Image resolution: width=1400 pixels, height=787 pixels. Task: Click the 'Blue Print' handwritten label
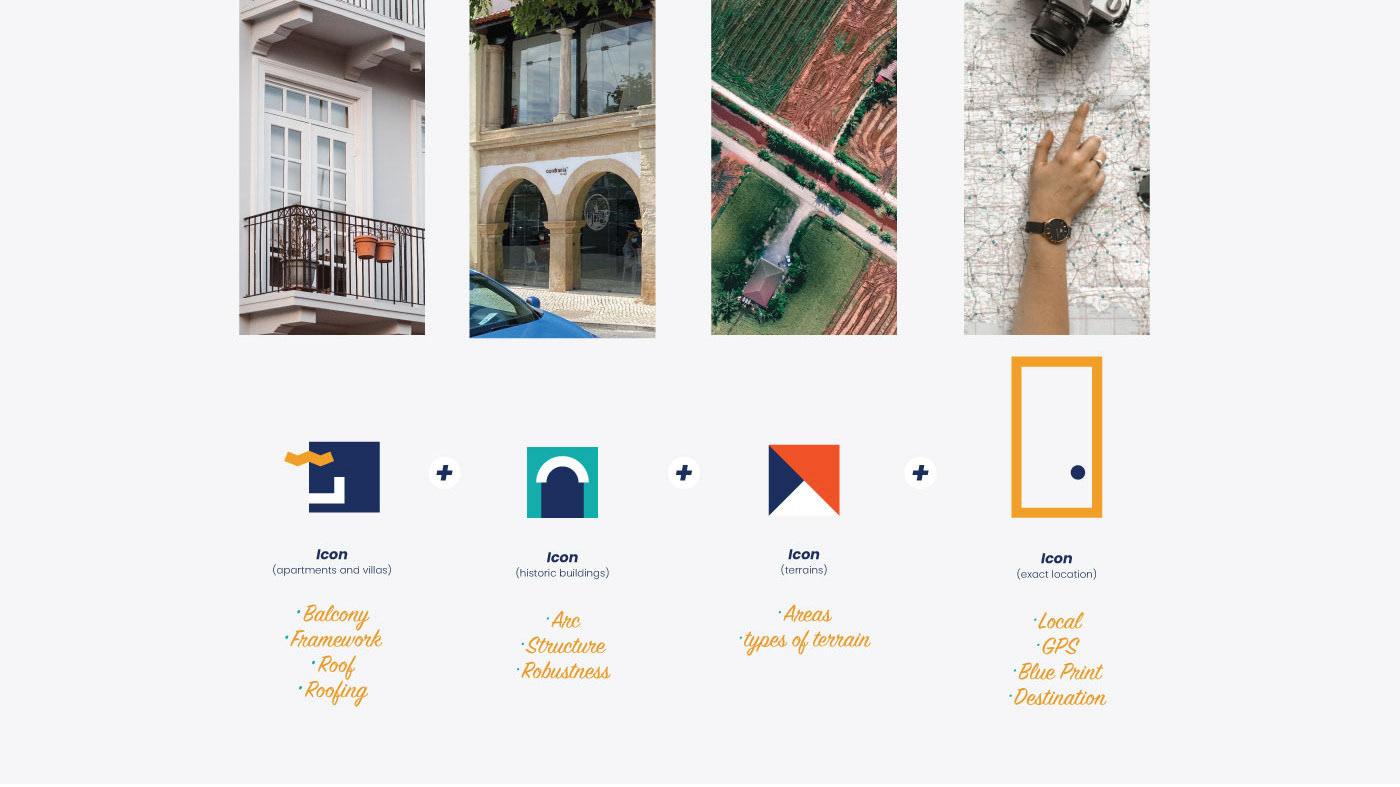click(1059, 672)
